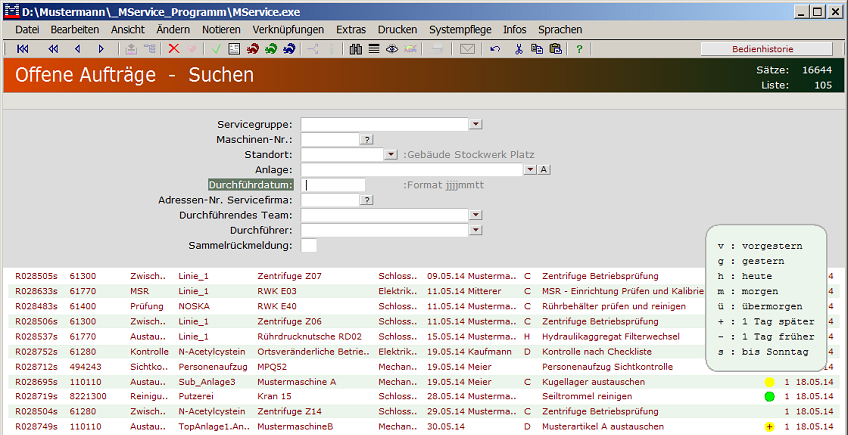The image size is (848, 435).
Task: Click the green status circle in the Putzerei row
Action: pos(770,397)
